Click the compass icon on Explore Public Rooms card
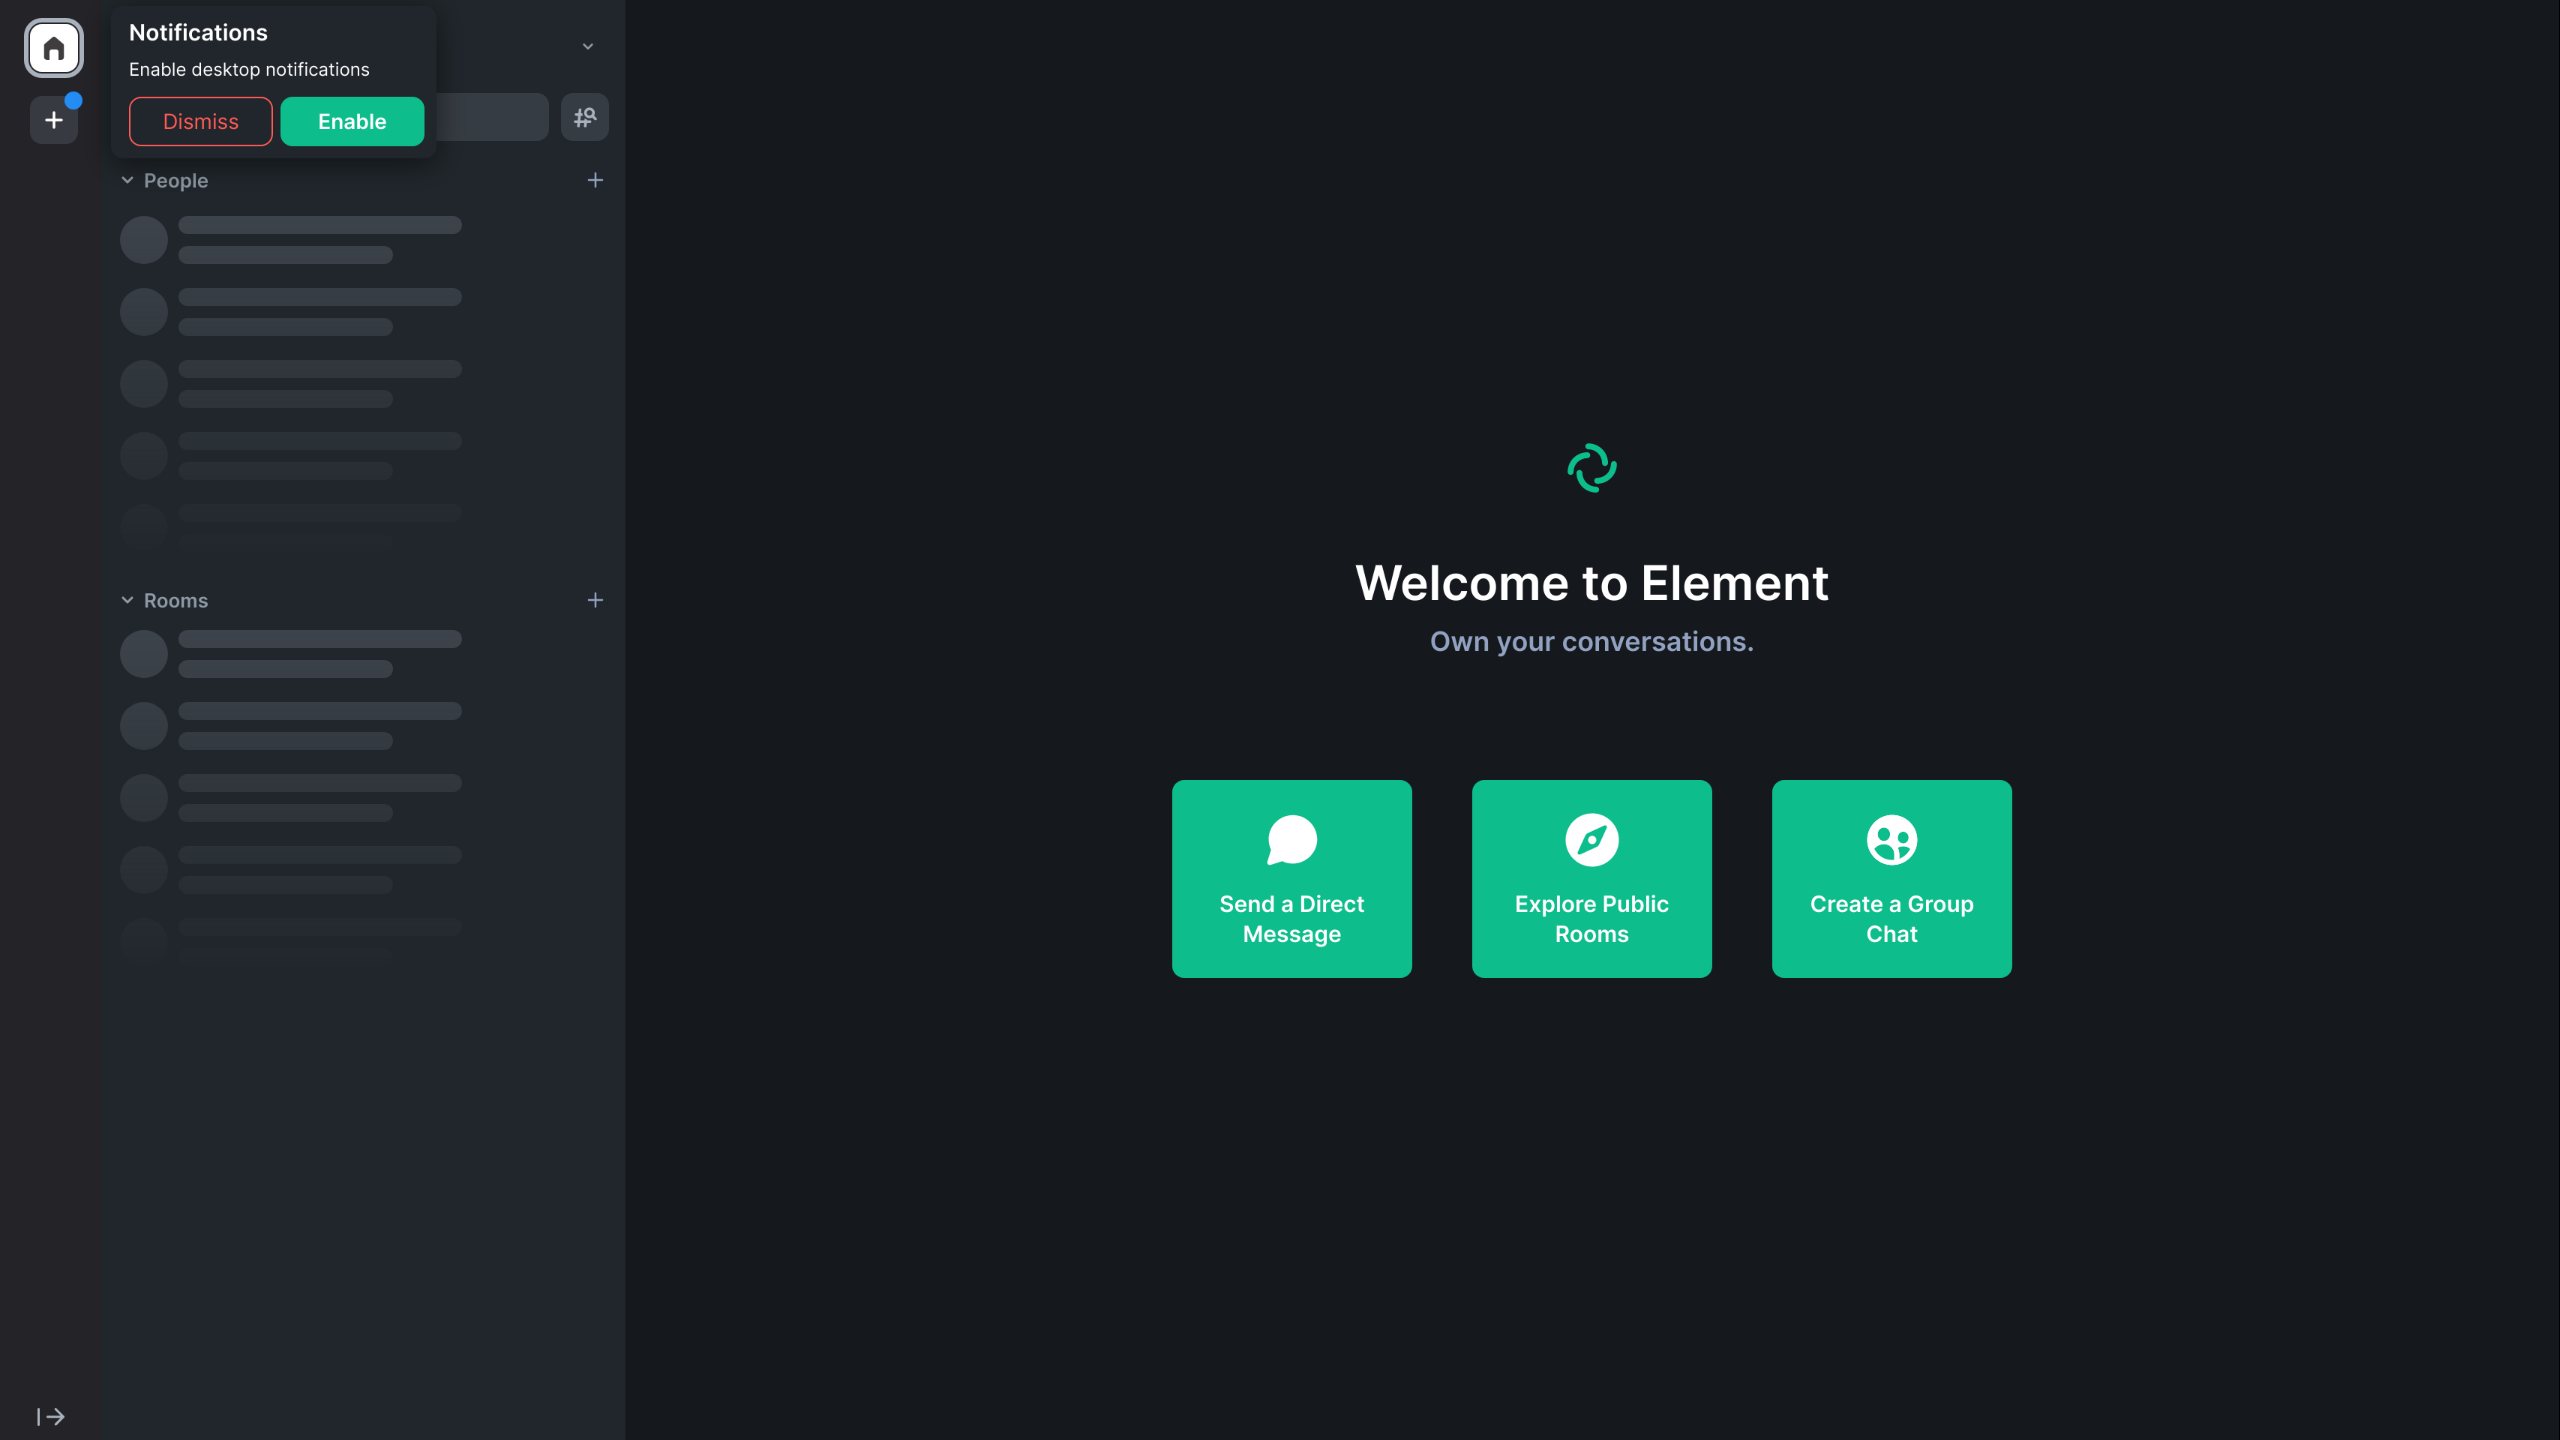 pos(1591,839)
